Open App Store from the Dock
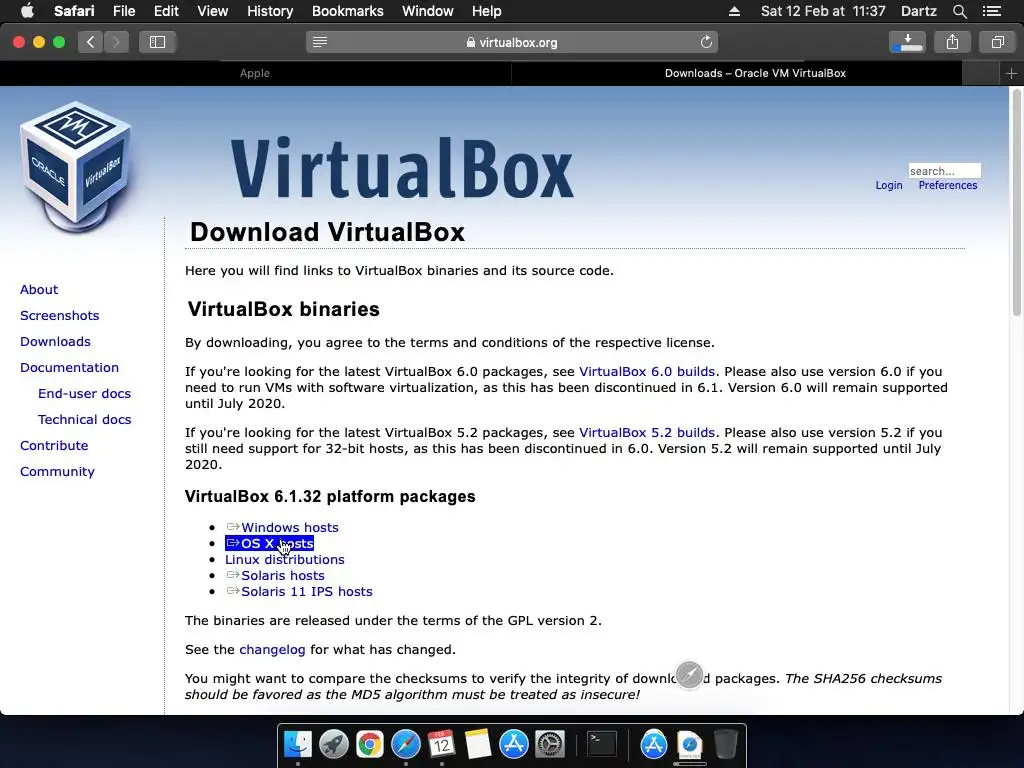Viewport: 1024px width, 768px height. click(514, 744)
